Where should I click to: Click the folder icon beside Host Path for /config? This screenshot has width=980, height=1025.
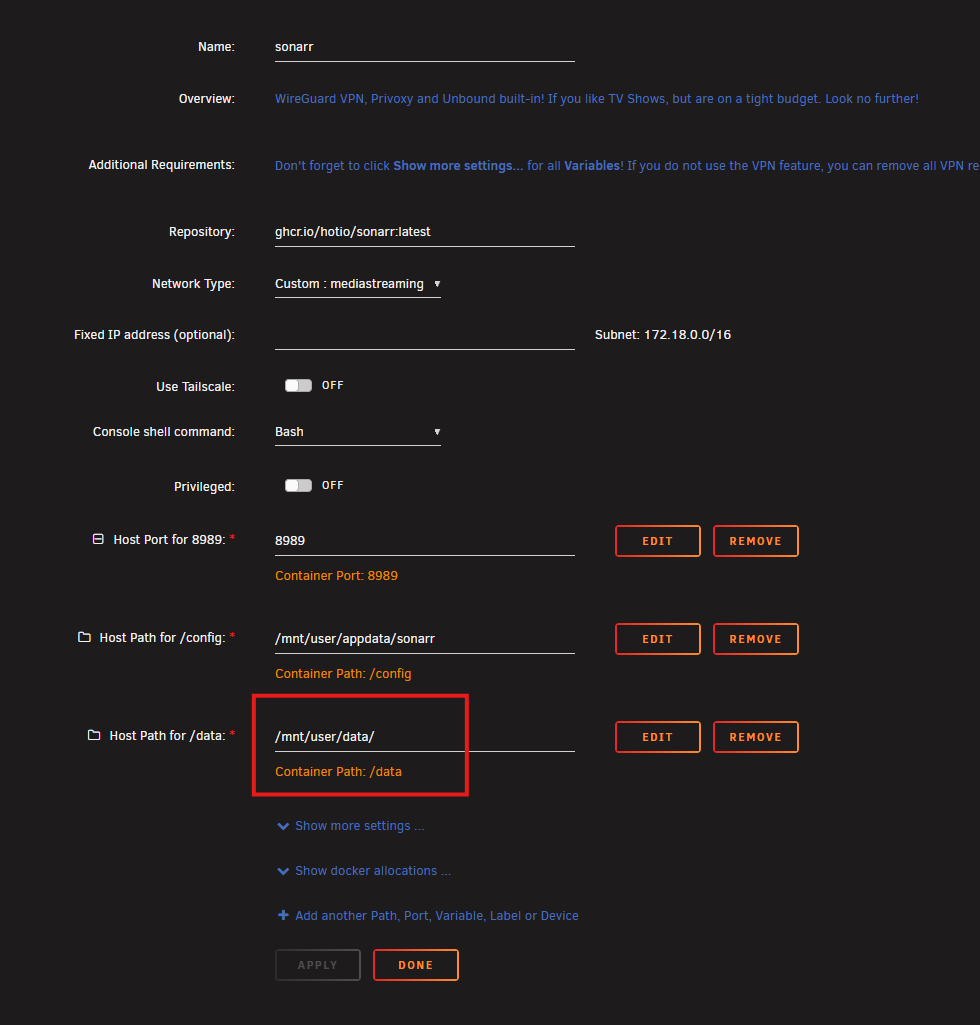84,637
